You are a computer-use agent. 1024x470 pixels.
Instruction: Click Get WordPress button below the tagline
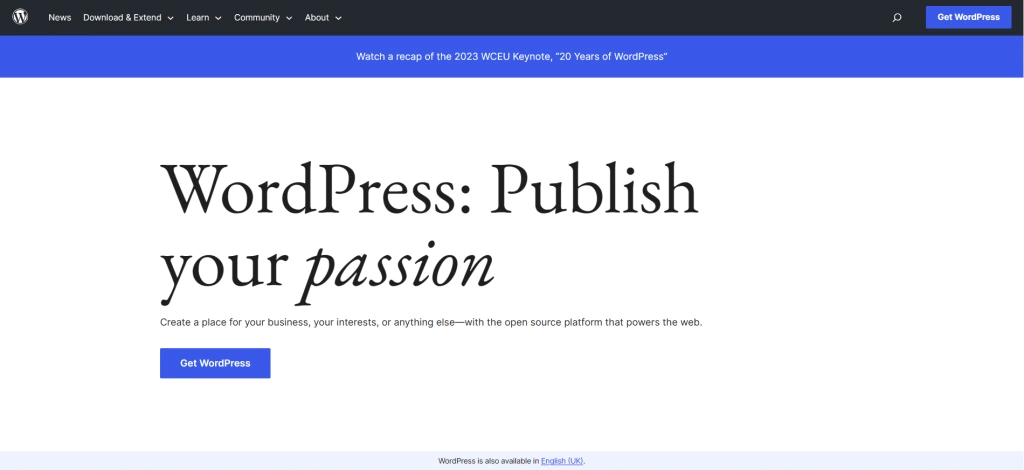click(x=215, y=363)
